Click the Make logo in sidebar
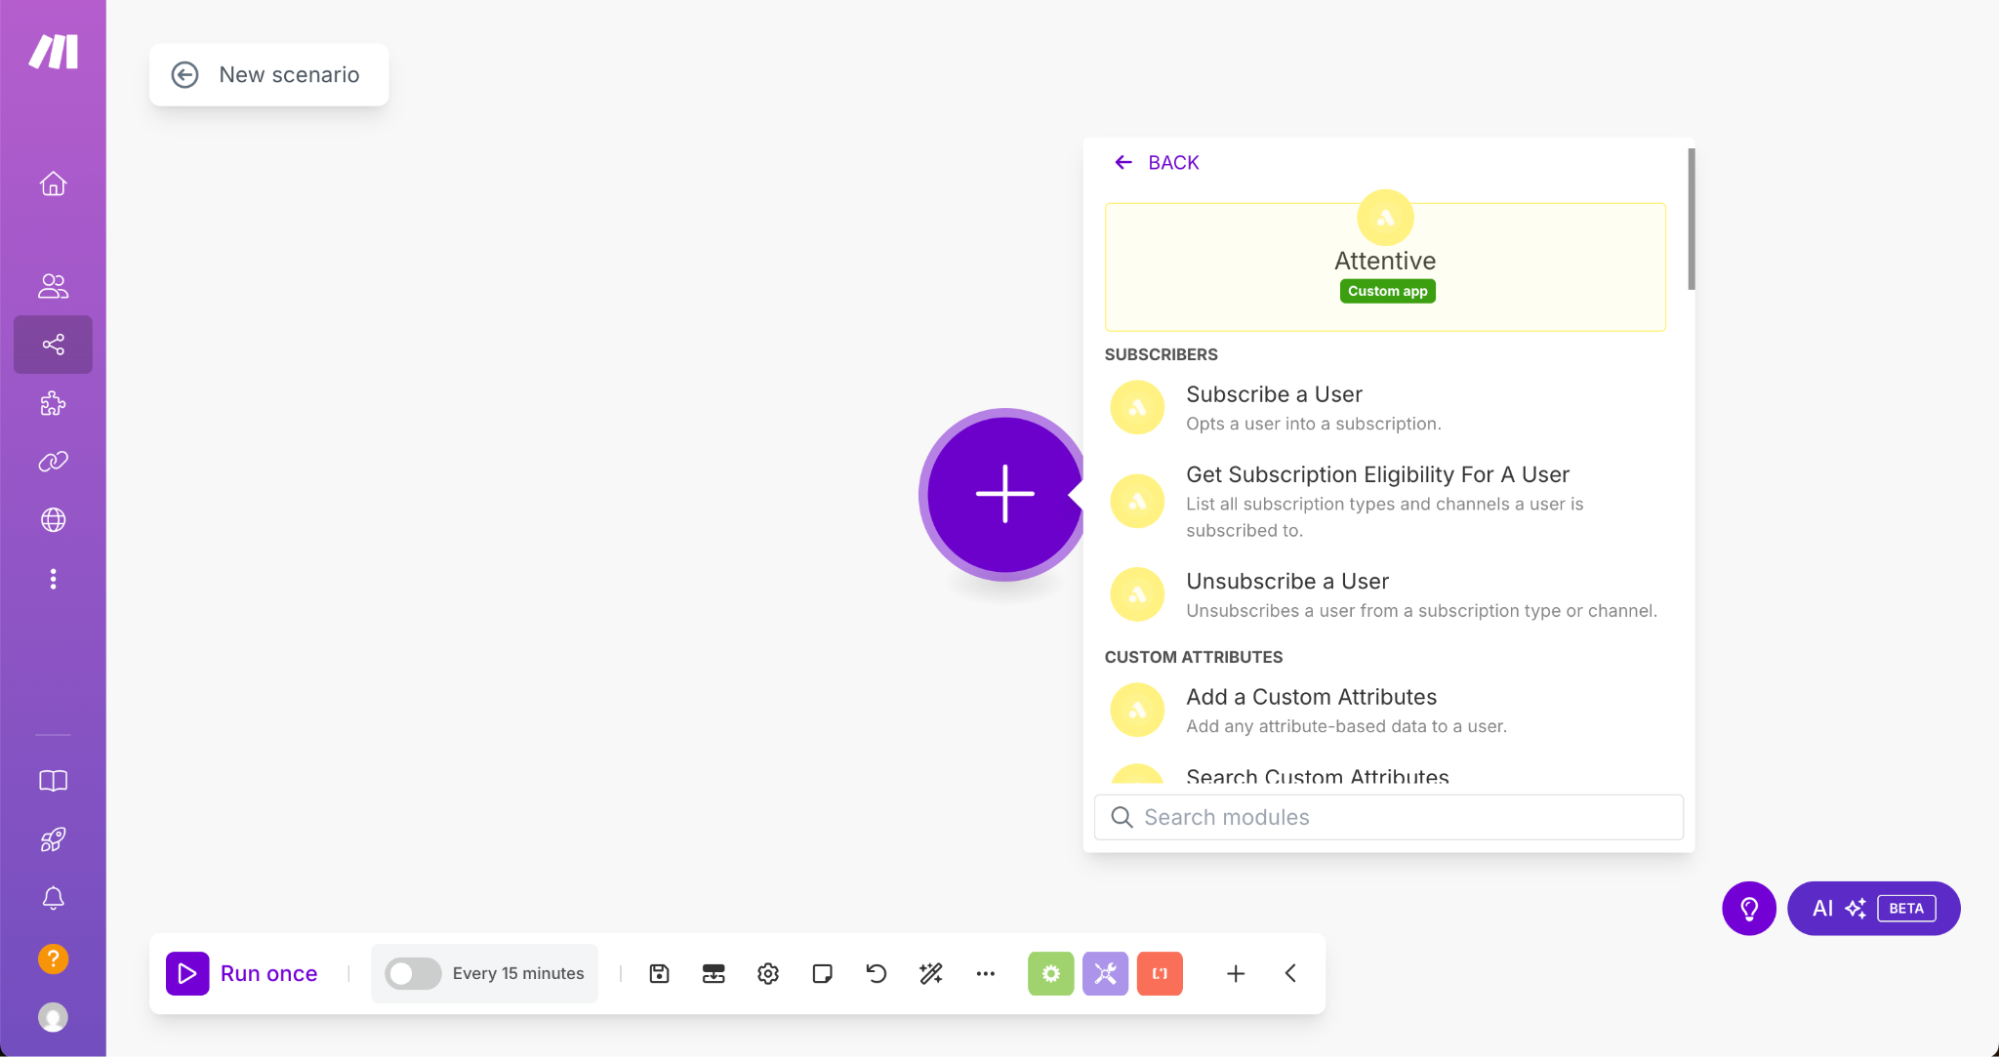Screen dimensions: 1999x1058 tap(53, 51)
